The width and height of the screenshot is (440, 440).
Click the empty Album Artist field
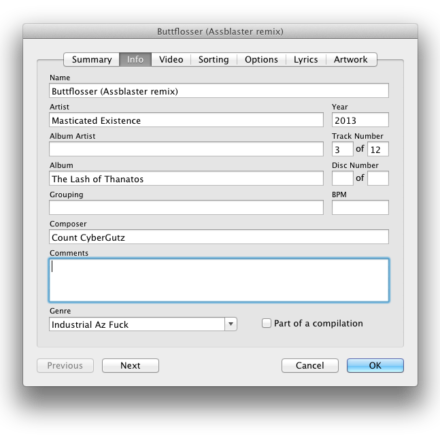click(186, 149)
